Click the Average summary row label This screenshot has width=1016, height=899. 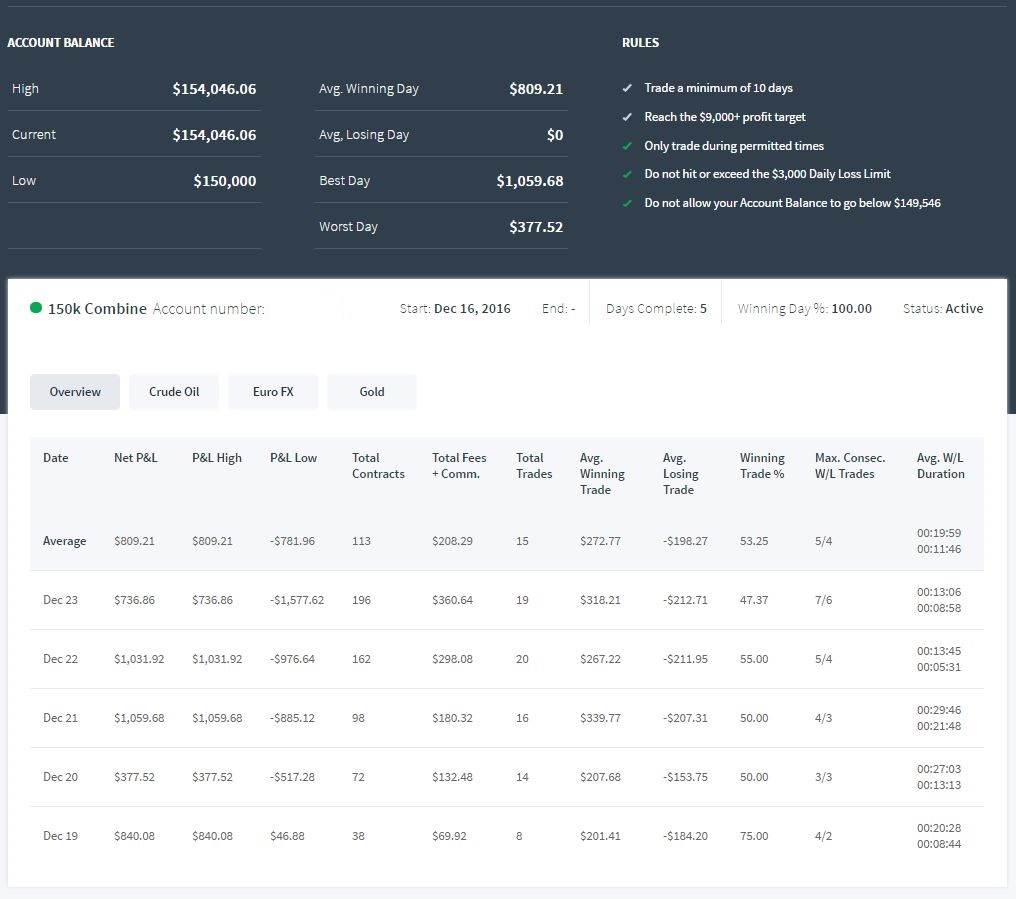click(x=64, y=541)
